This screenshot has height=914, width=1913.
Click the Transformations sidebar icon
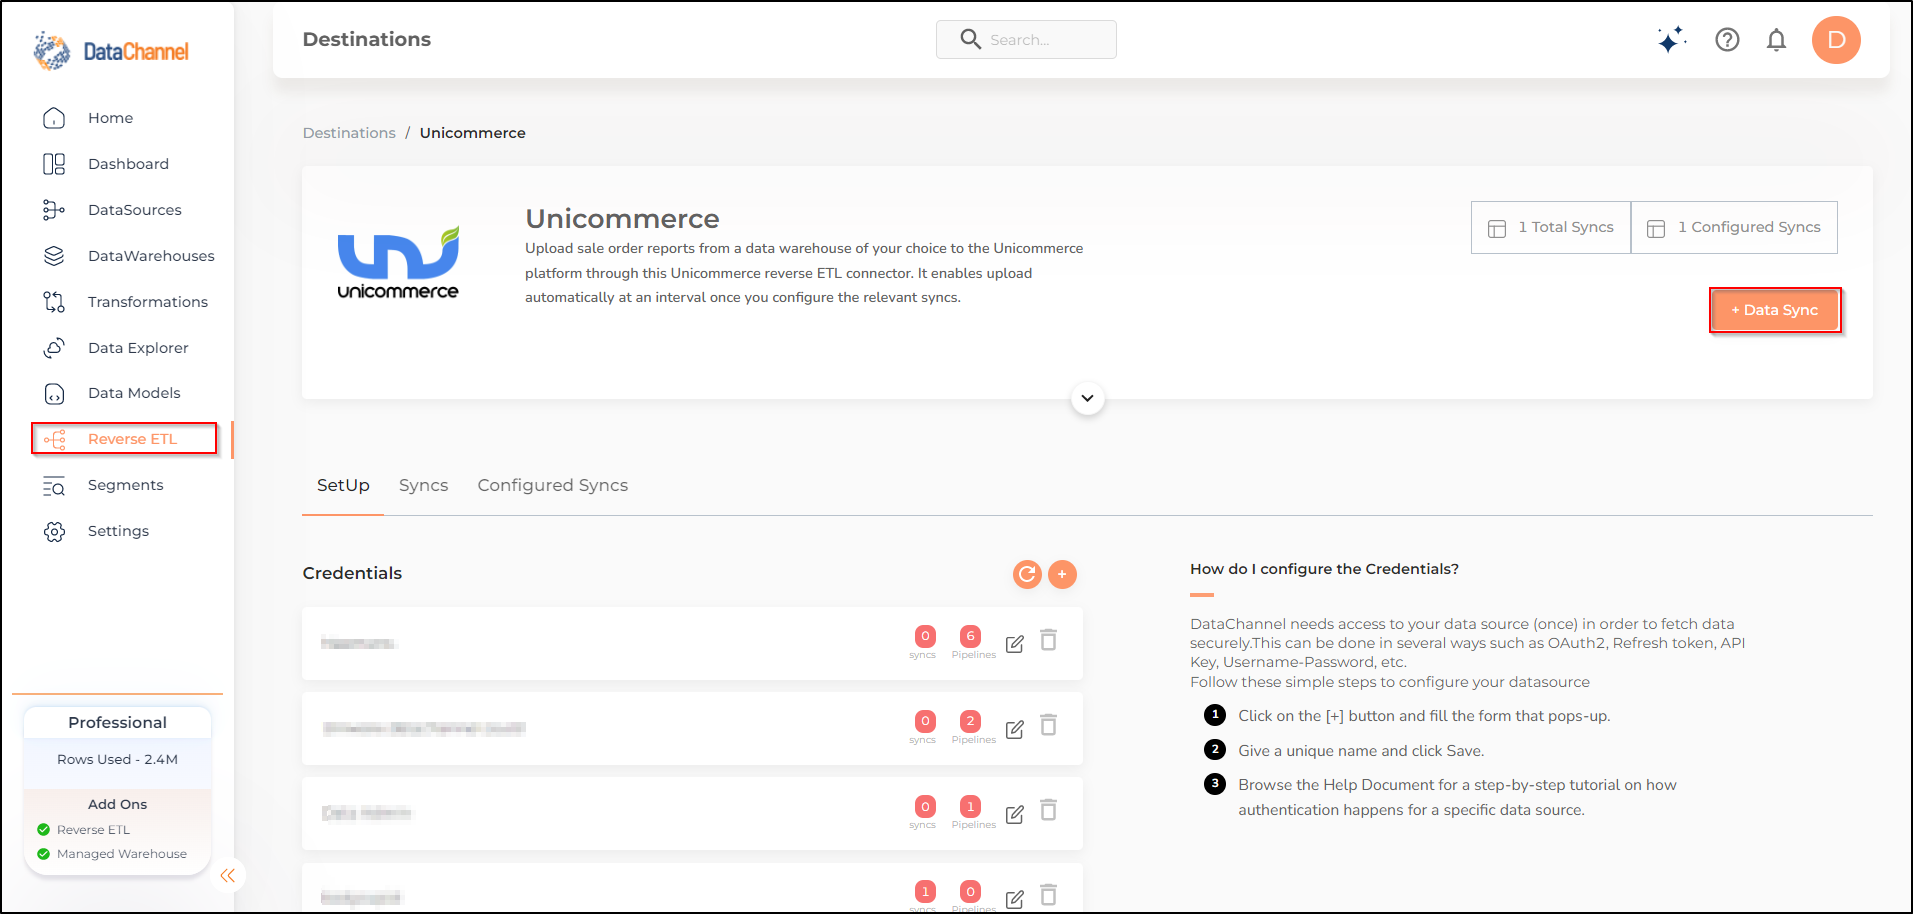pyautogui.click(x=54, y=302)
